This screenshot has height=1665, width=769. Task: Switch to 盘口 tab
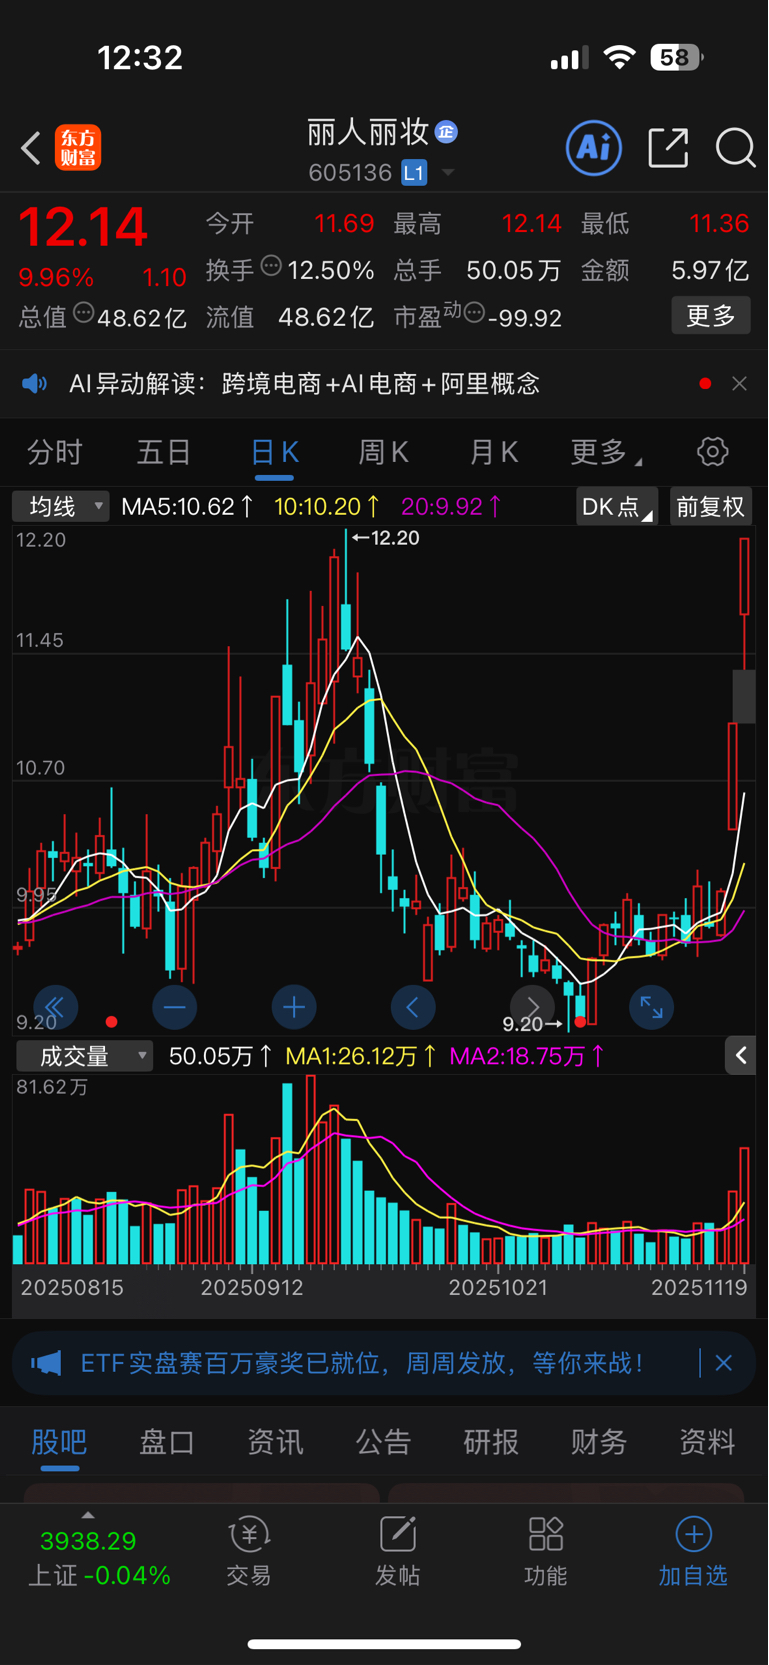click(x=167, y=1442)
